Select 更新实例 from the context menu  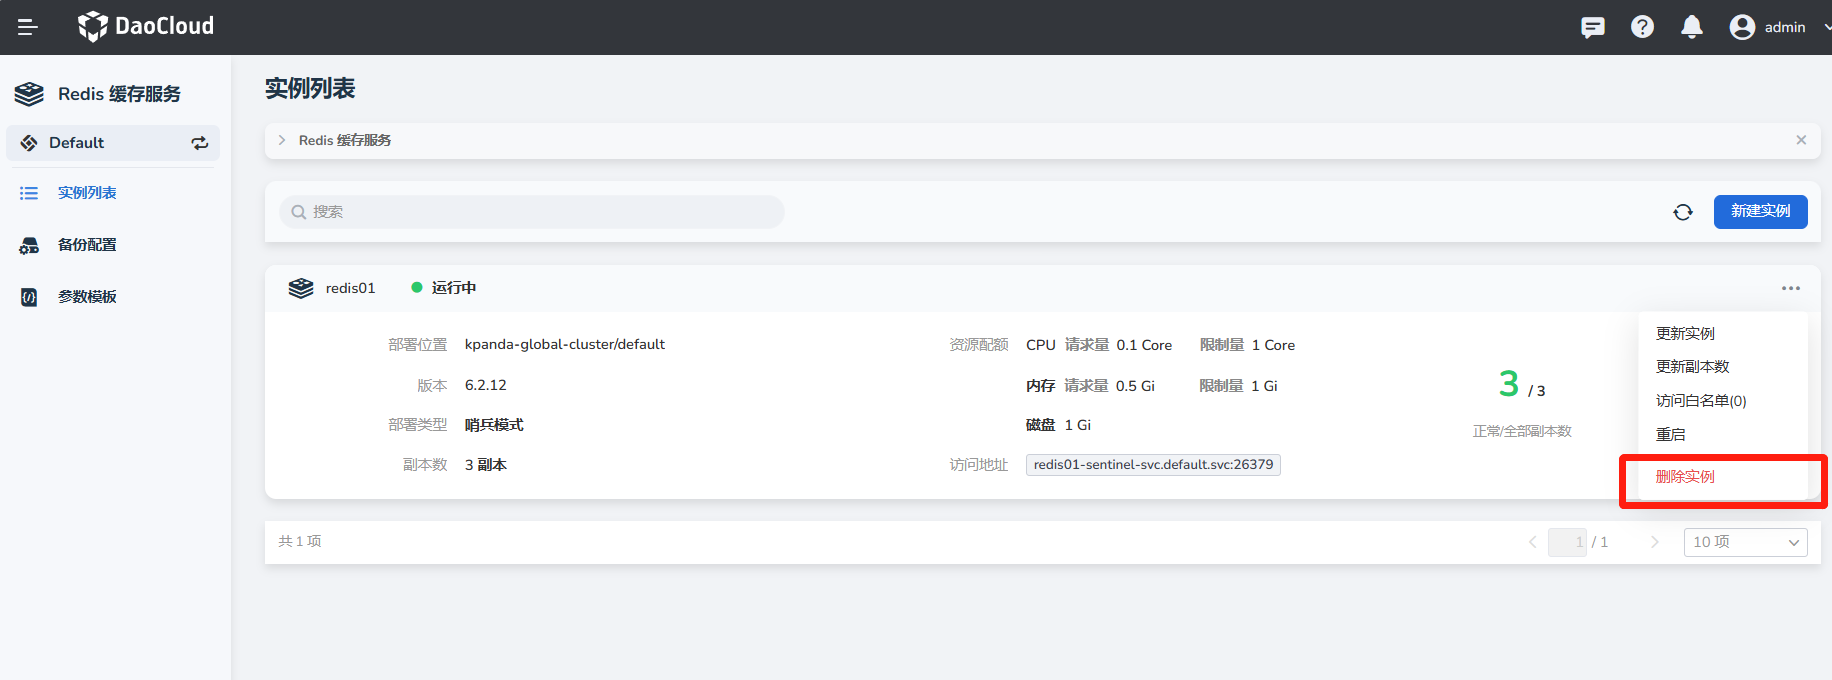click(1685, 333)
